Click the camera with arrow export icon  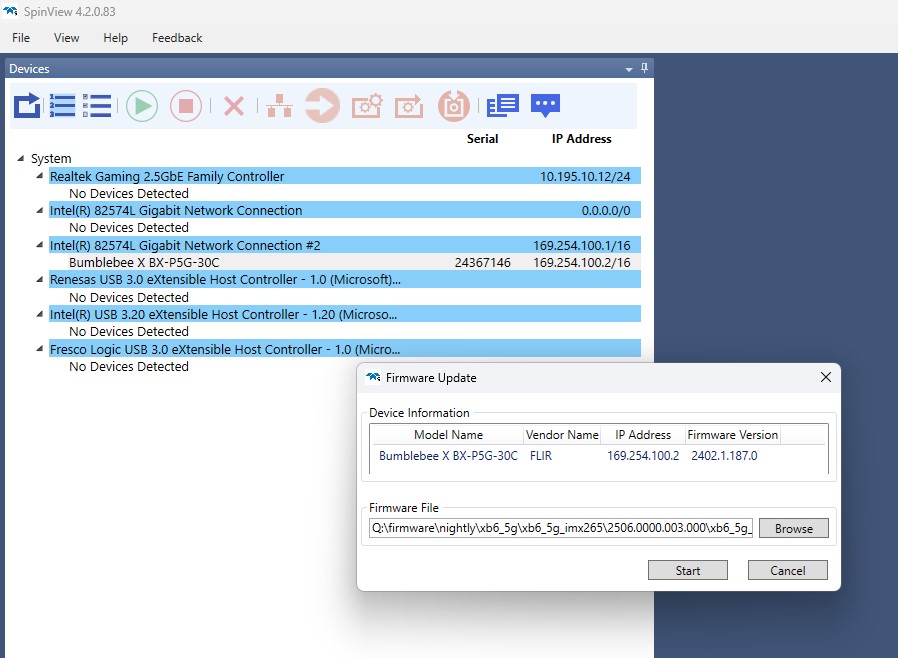409,106
